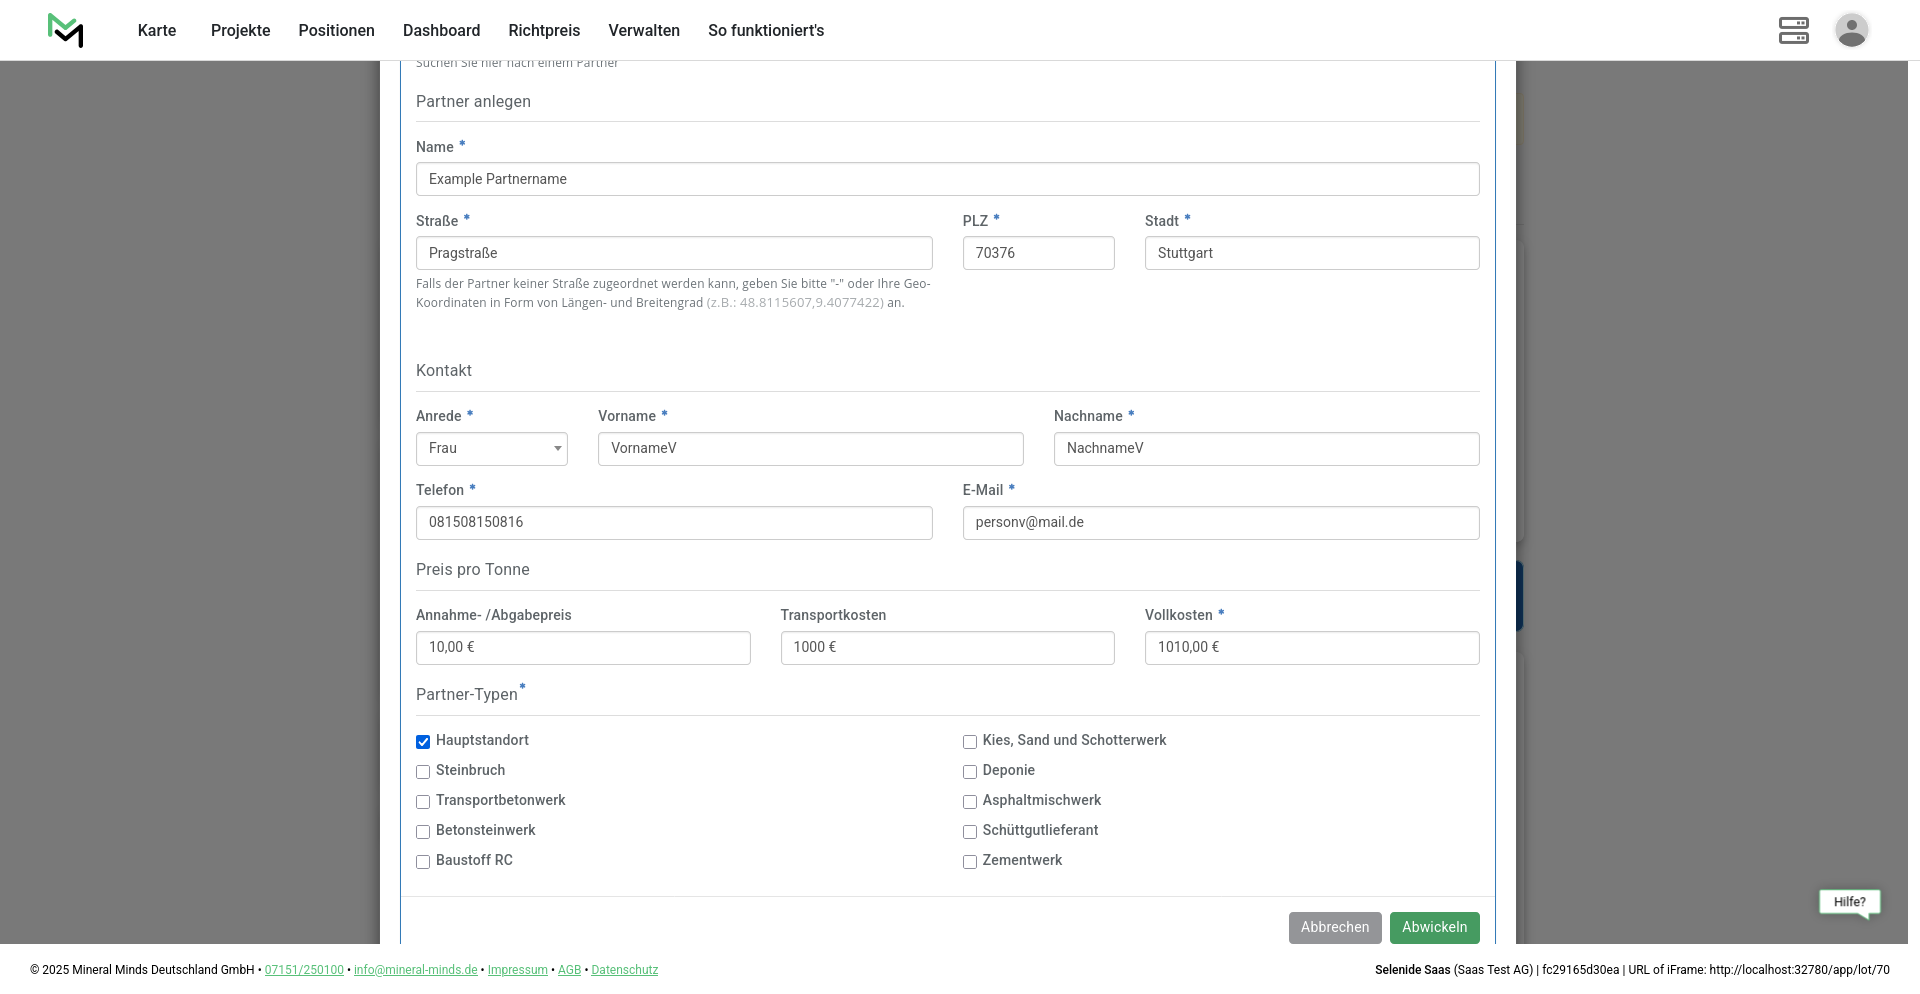
Task: Select Kies, Sand und Schotterwerk checkbox
Action: click(x=970, y=742)
